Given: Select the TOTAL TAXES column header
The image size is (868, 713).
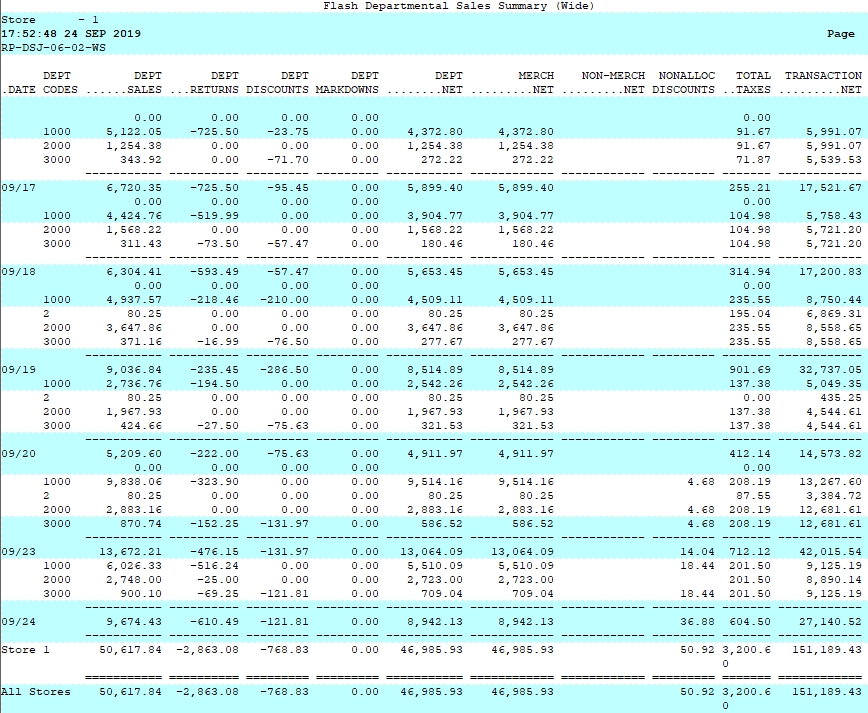Looking at the screenshot, I should (746, 82).
